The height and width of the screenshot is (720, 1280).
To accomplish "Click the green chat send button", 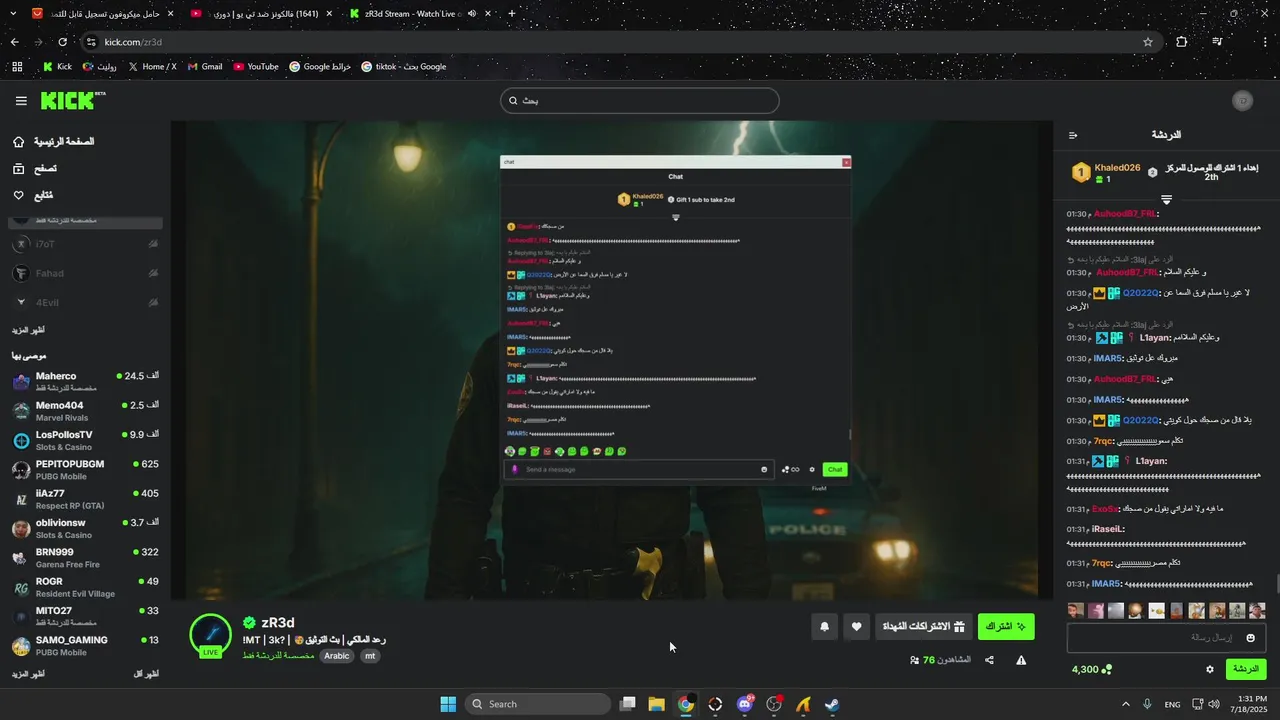I will pyautogui.click(x=1246, y=669).
